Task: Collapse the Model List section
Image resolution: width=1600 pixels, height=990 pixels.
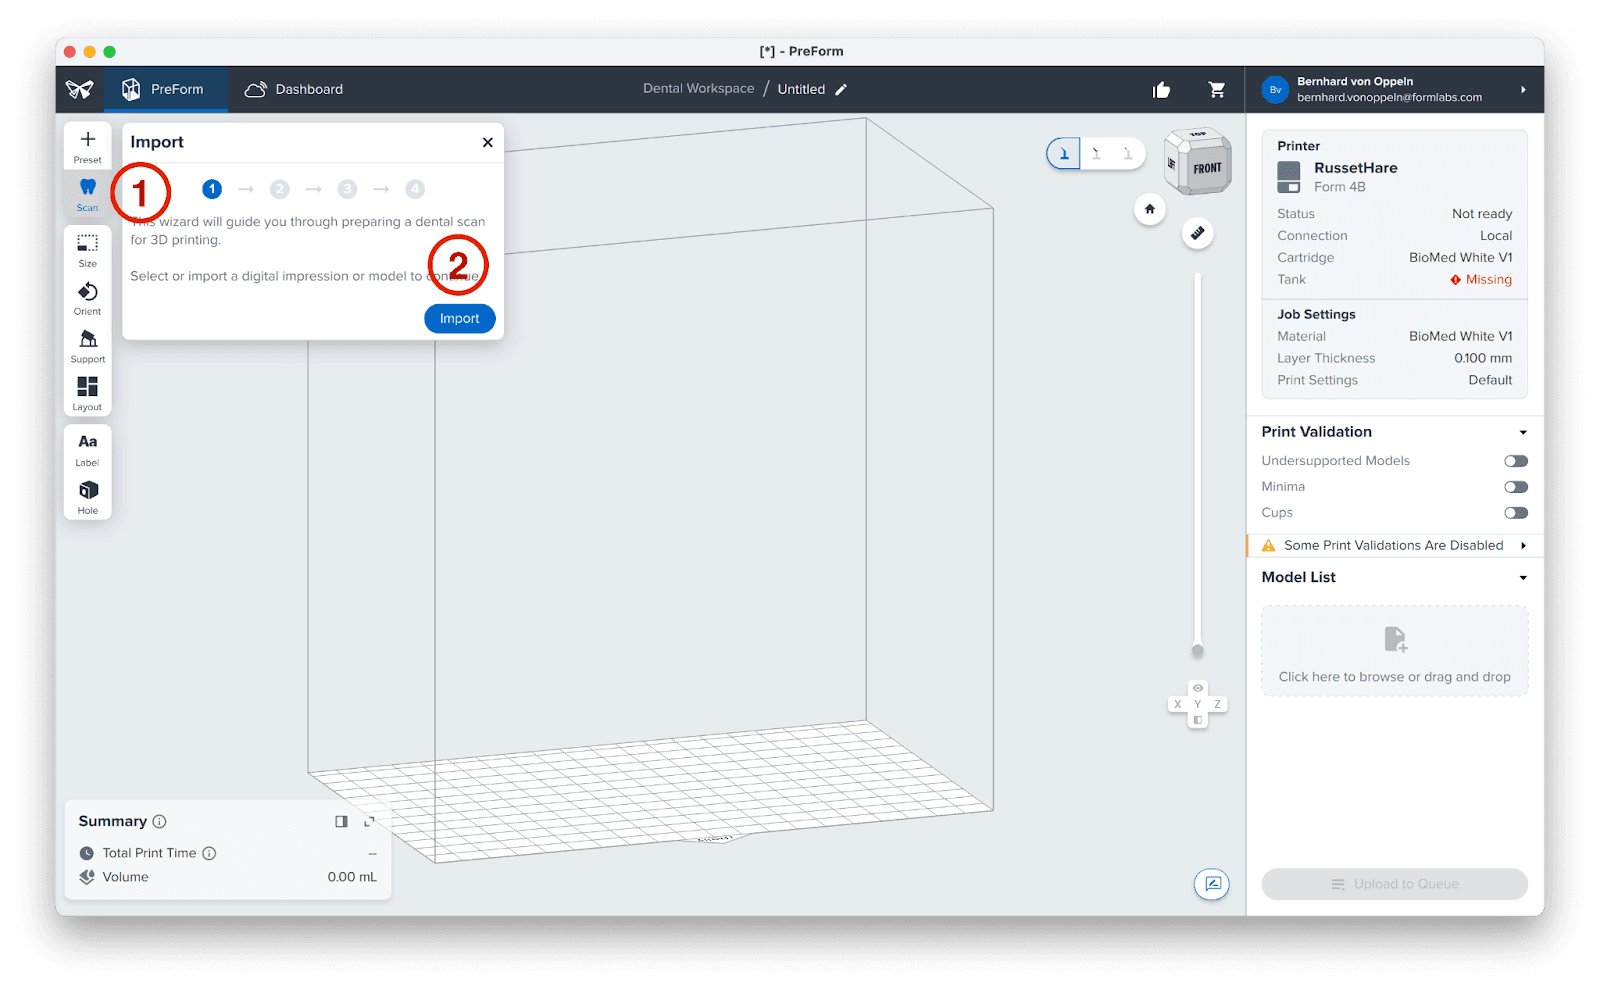Action: click(1523, 578)
